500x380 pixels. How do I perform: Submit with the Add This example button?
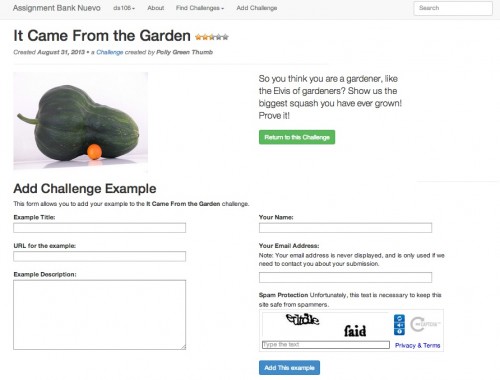[289, 368]
